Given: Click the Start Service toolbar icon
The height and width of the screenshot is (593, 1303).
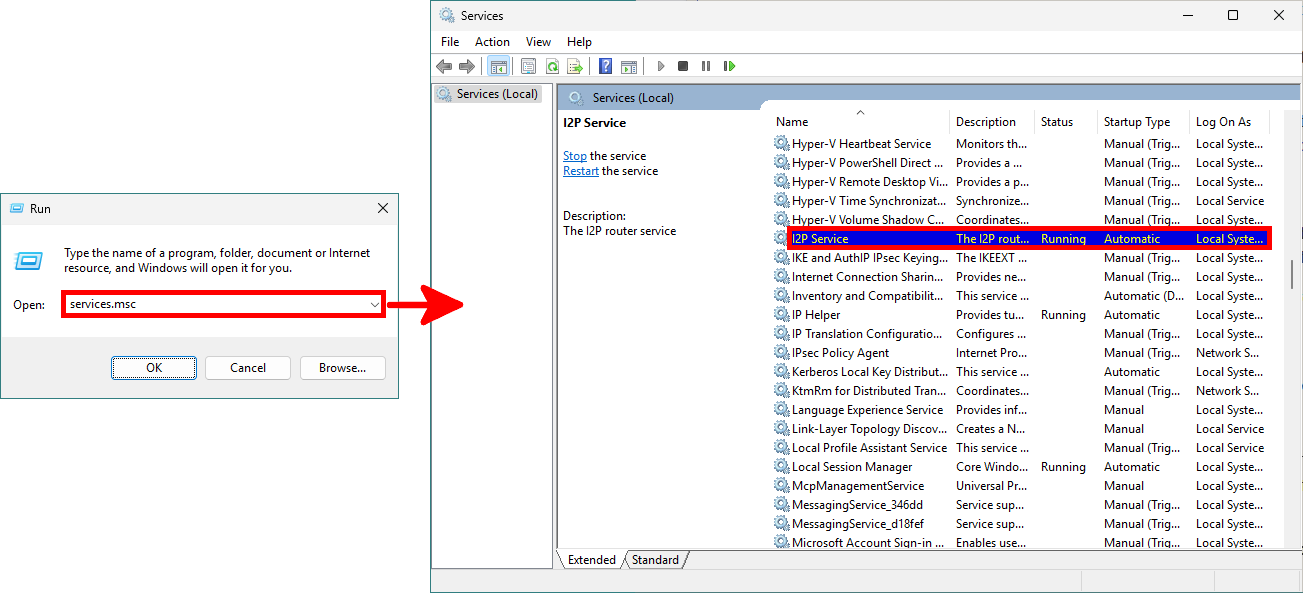Looking at the screenshot, I should [x=661, y=65].
